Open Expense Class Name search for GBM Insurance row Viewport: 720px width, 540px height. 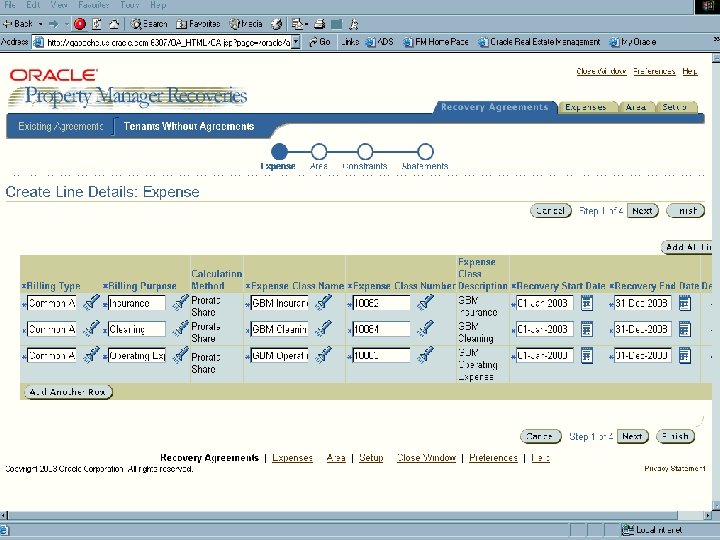[x=324, y=303]
